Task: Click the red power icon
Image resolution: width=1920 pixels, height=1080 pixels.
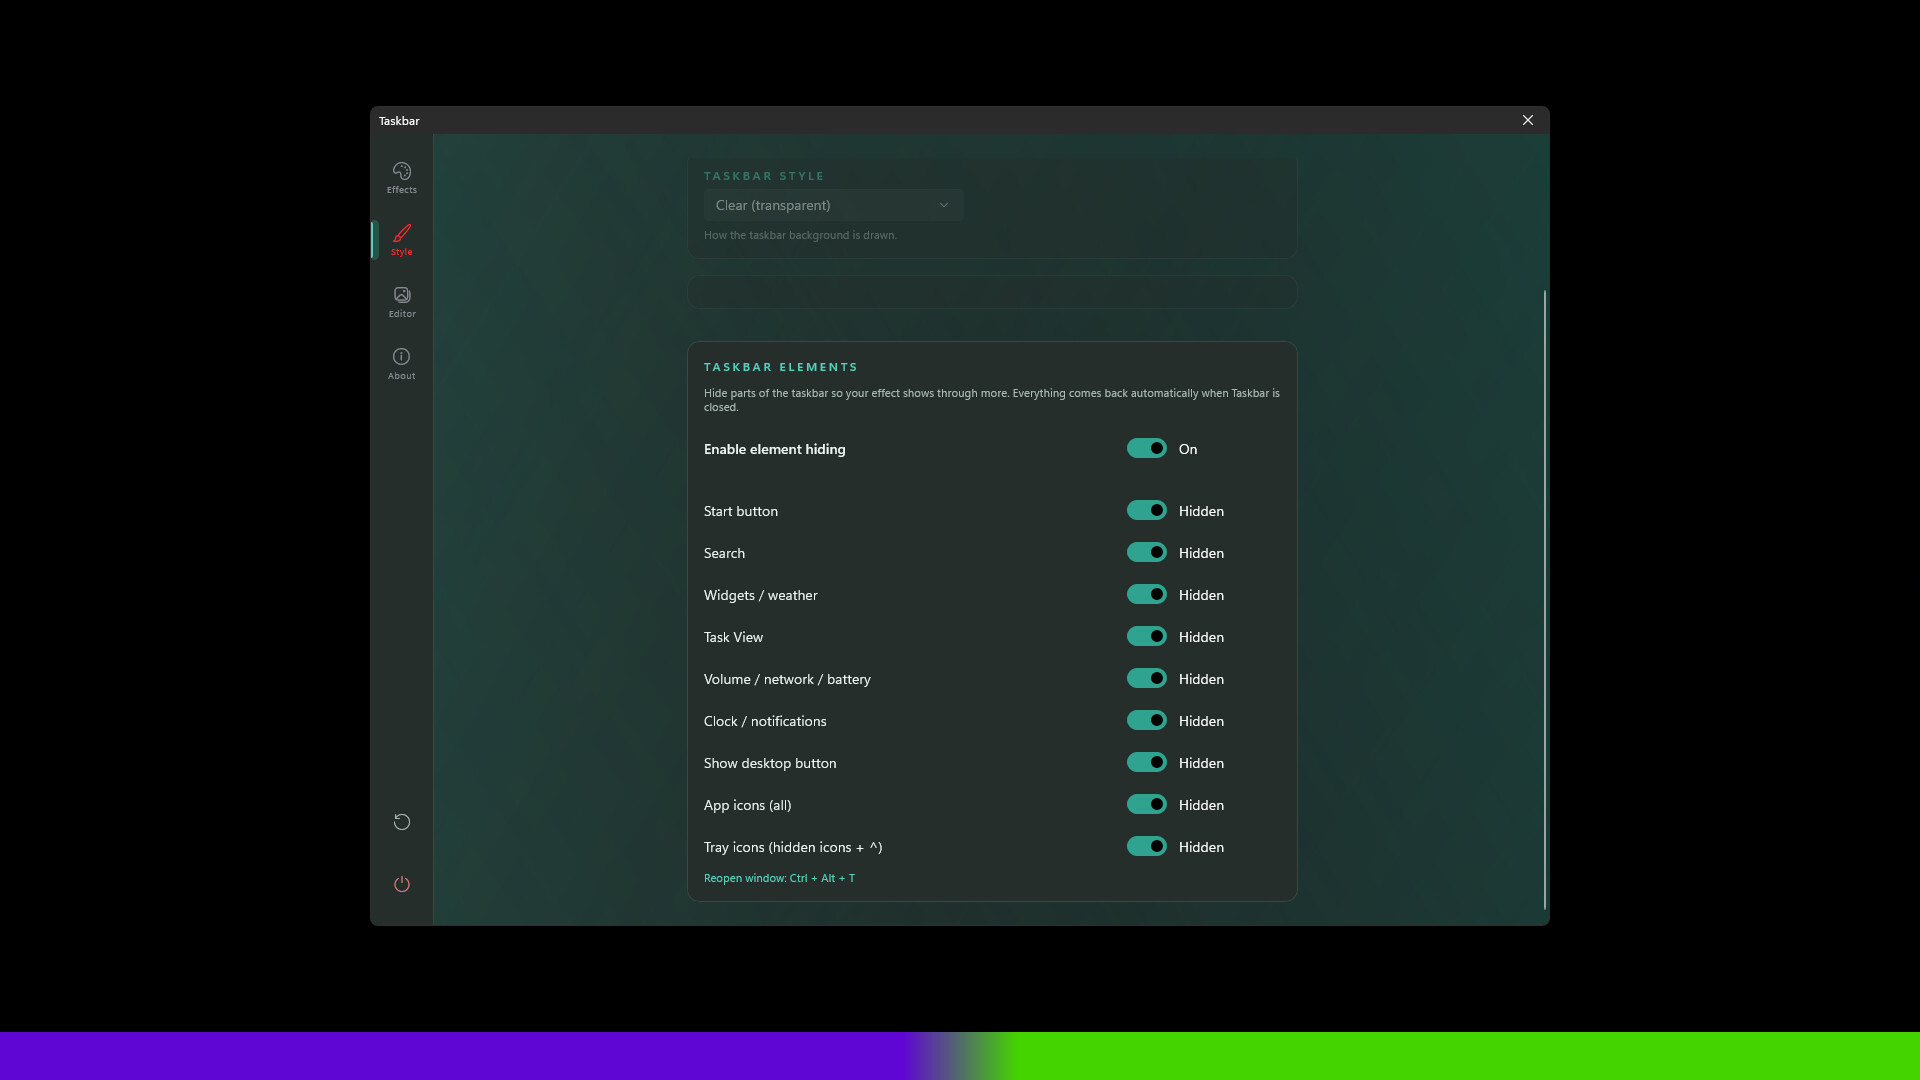Action: point(401,884)
